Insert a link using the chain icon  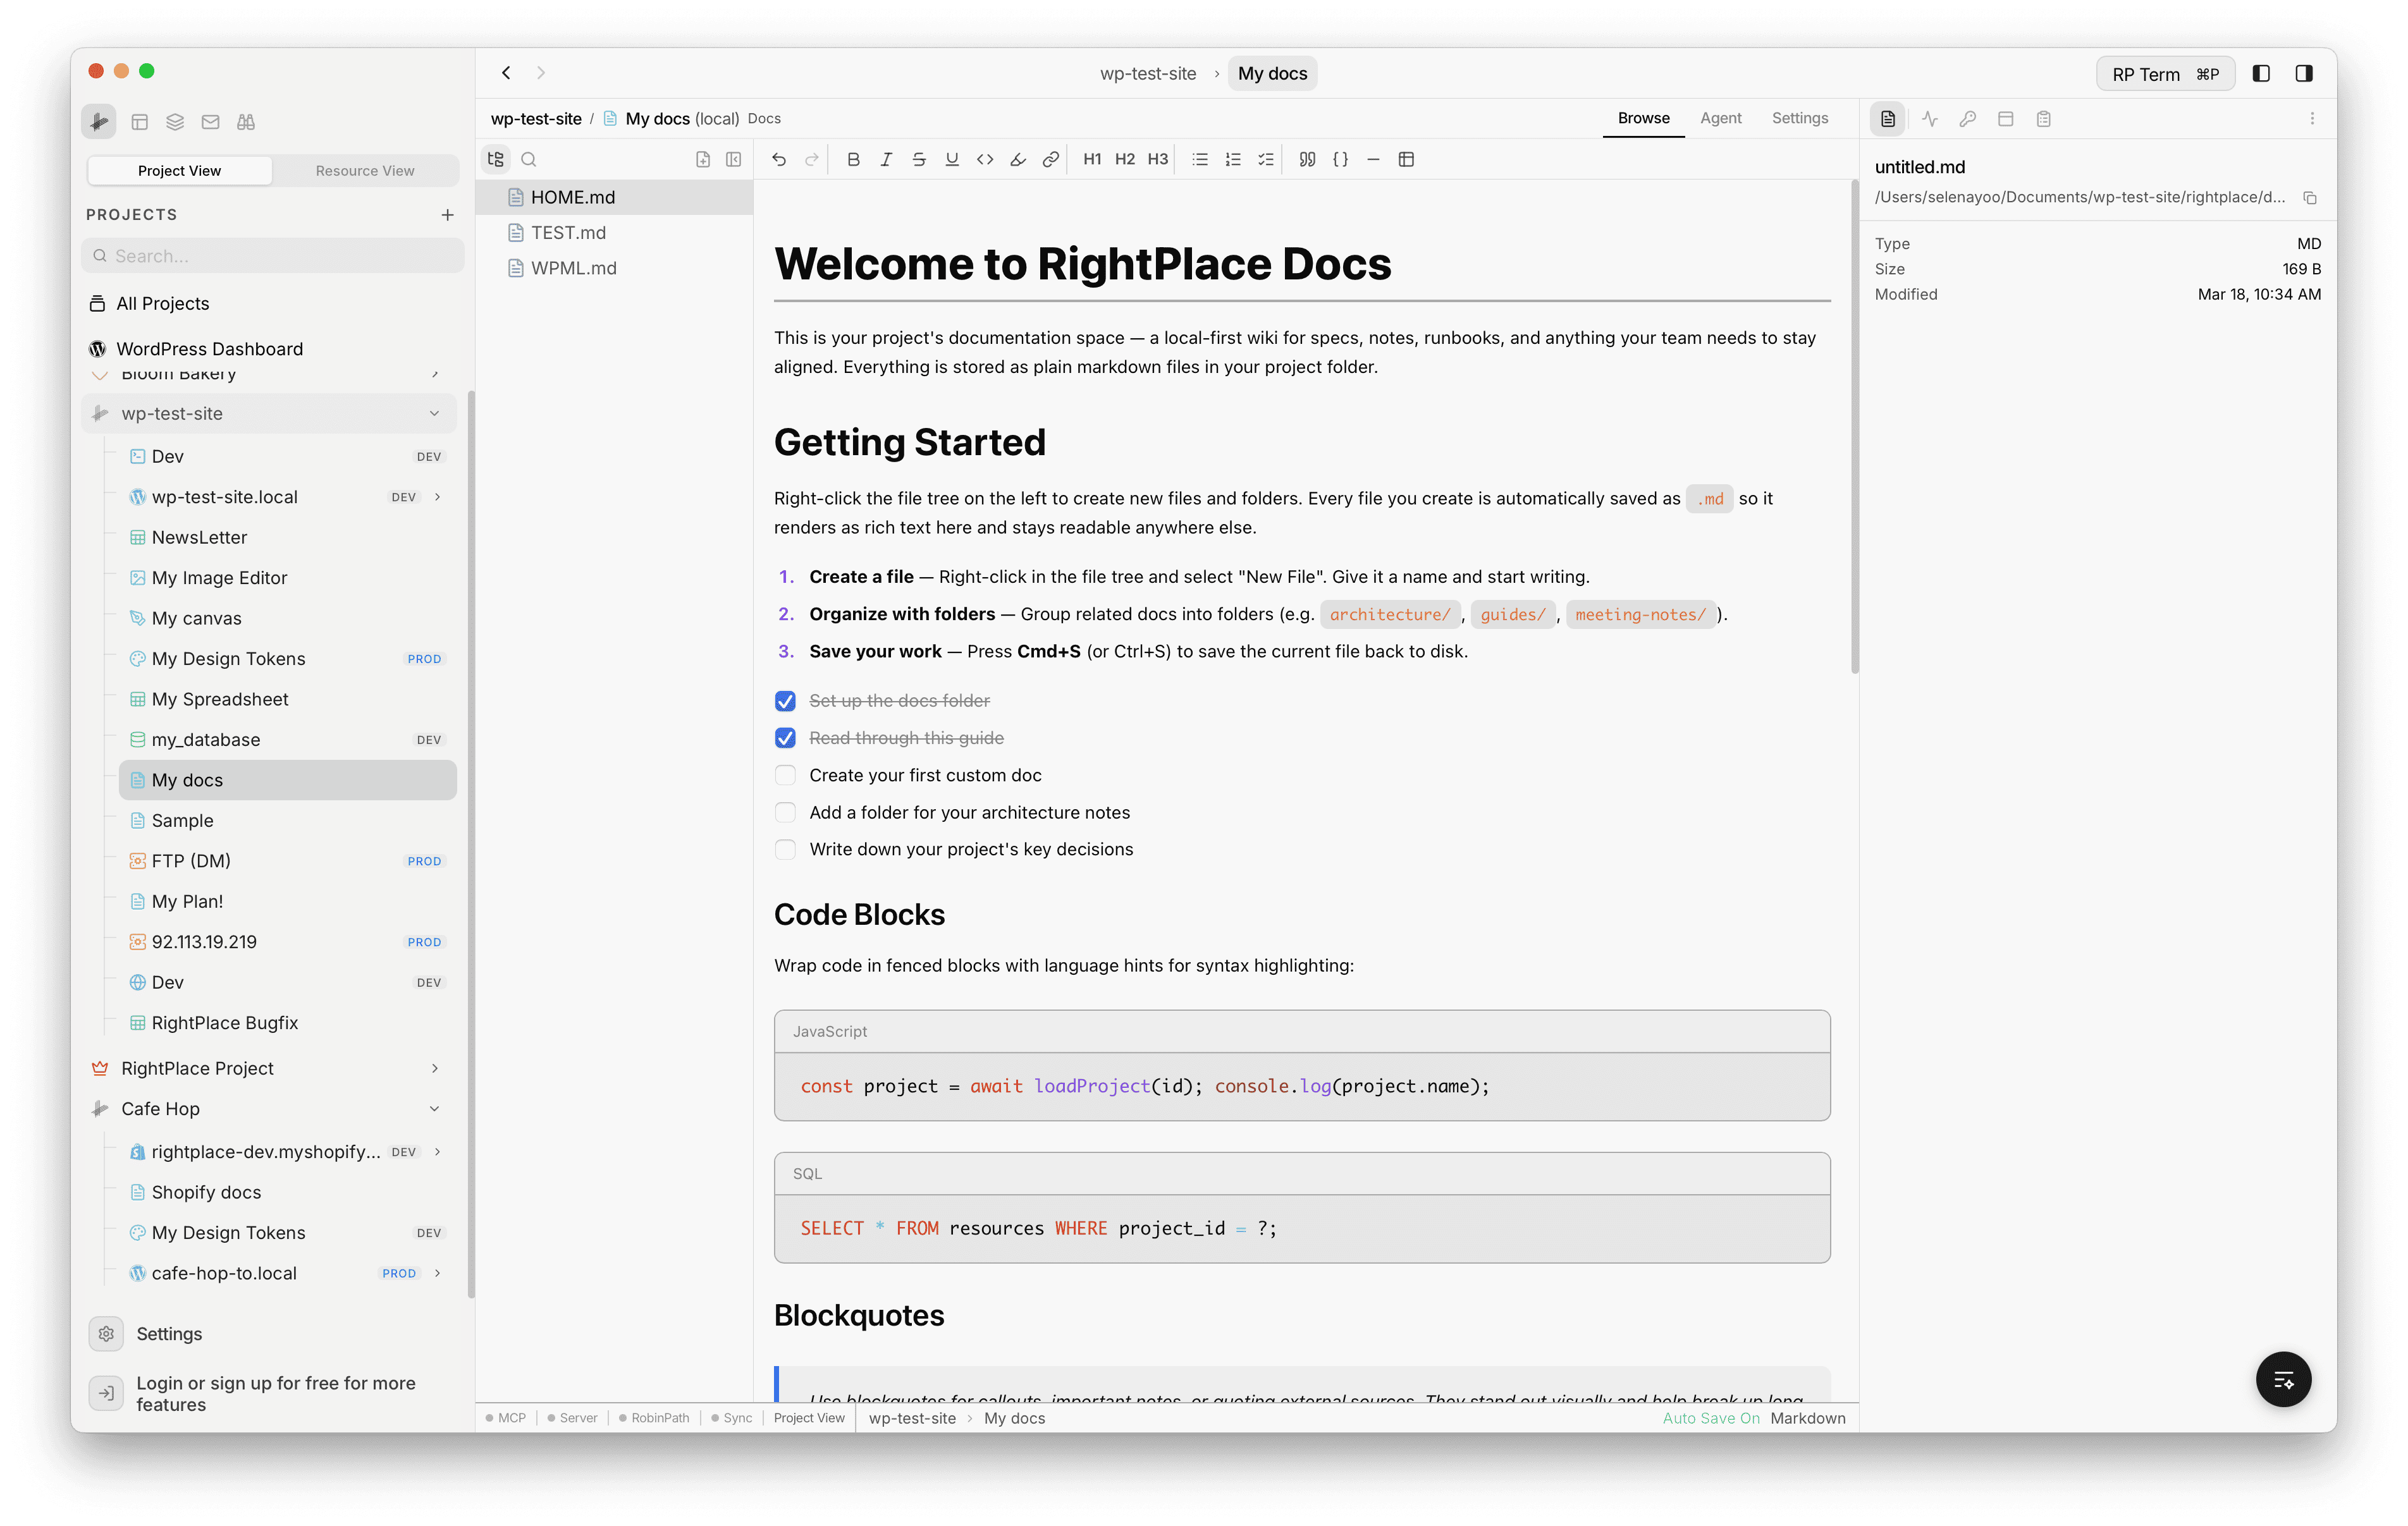pyautogui.click(x=1050, y=159)
